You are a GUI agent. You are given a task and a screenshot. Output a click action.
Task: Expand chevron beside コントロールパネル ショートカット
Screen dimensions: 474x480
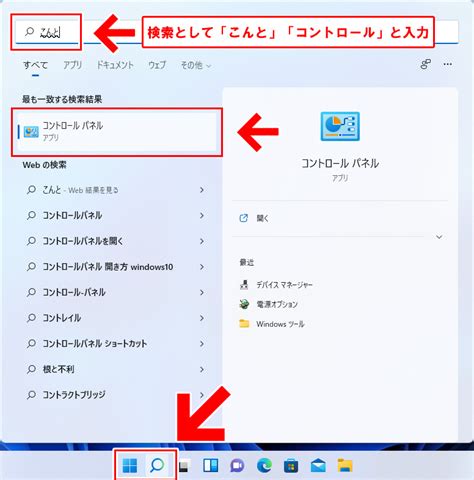[x=202, y=344]
